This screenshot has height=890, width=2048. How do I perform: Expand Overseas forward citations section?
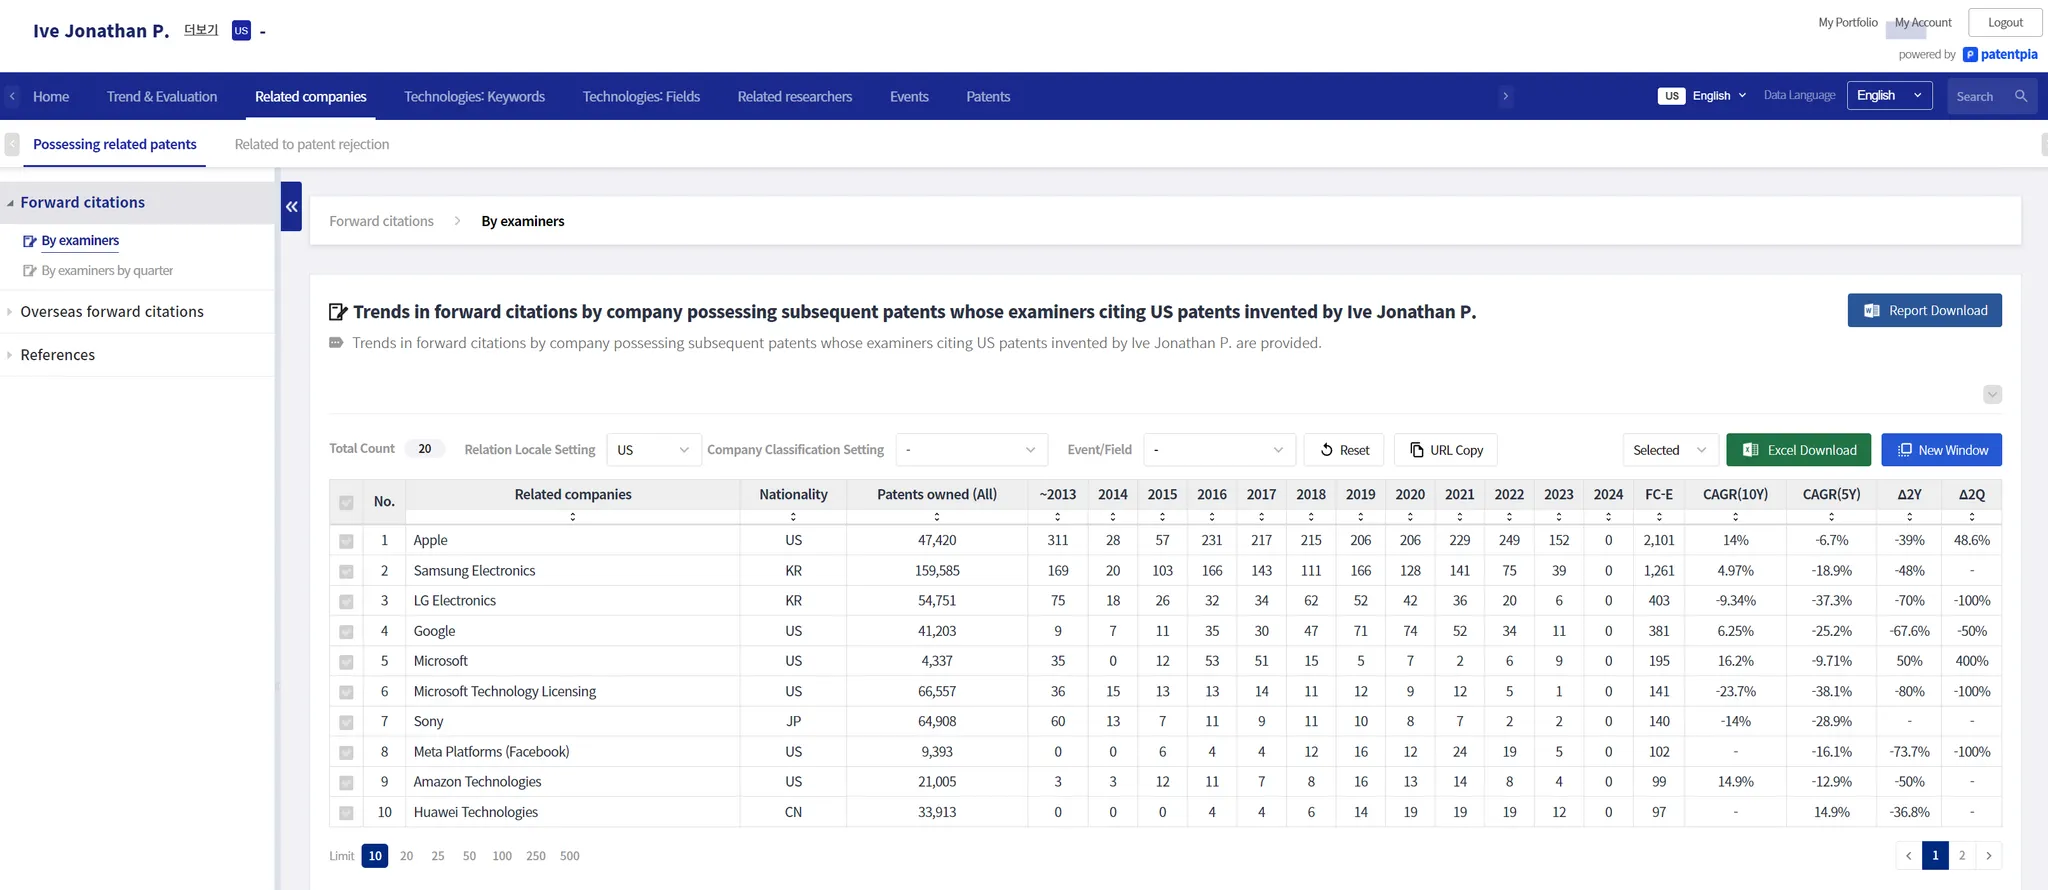tap(112, 312)
